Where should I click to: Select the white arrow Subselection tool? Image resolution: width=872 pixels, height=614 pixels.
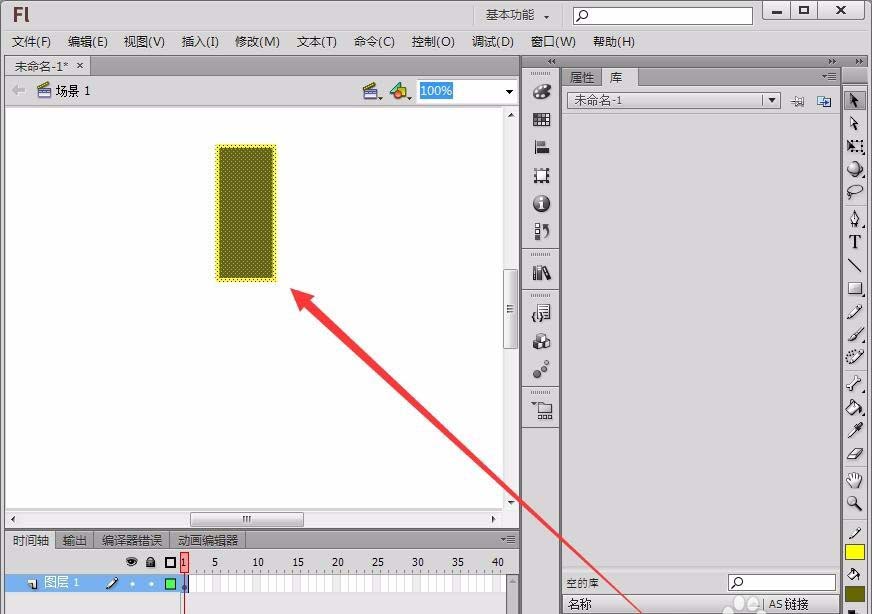pyautogui.click(x=854, y=123)
